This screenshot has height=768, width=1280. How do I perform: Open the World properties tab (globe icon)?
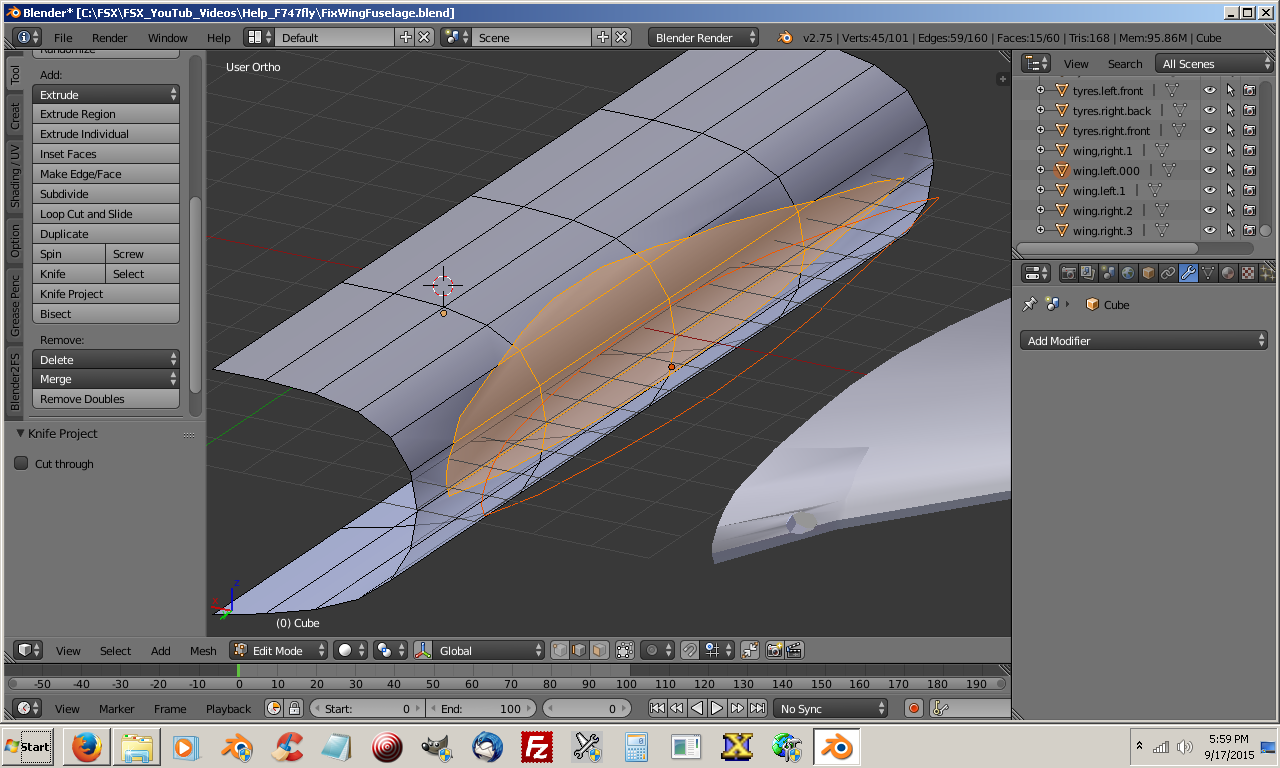tap(1128, 273)
